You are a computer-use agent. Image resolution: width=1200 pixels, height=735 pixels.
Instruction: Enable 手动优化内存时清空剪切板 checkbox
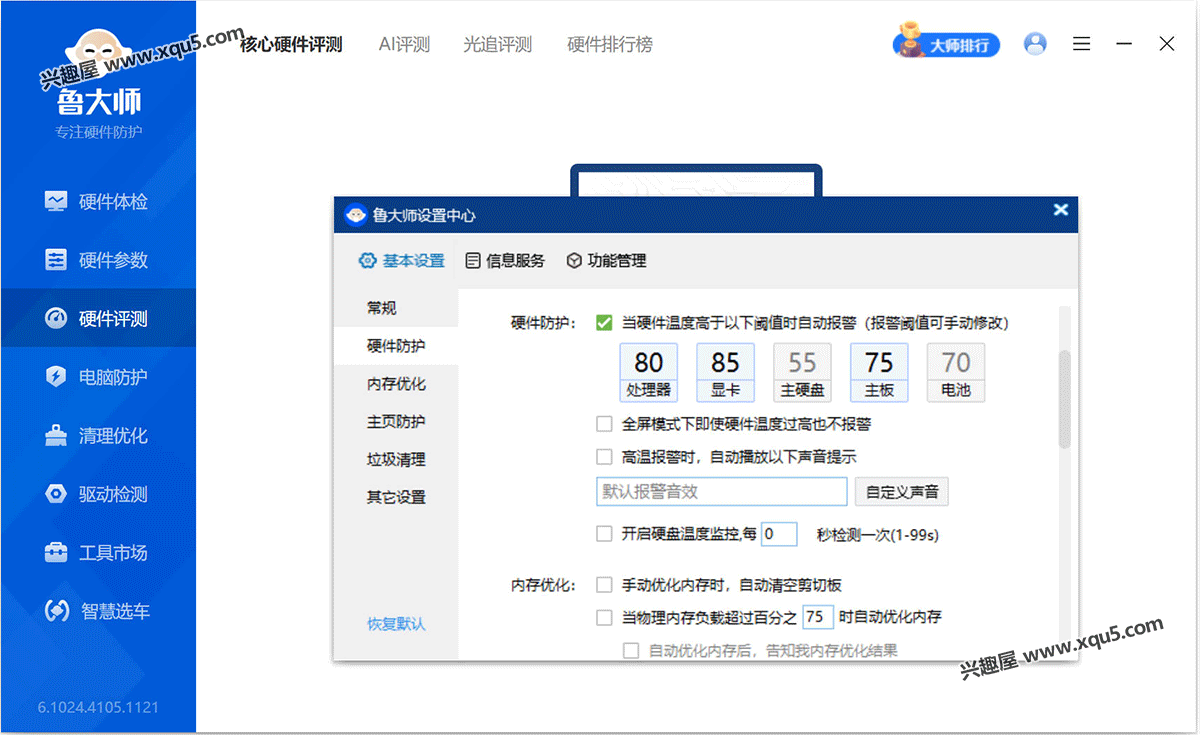pyautogui.click(x=604, y=585)
